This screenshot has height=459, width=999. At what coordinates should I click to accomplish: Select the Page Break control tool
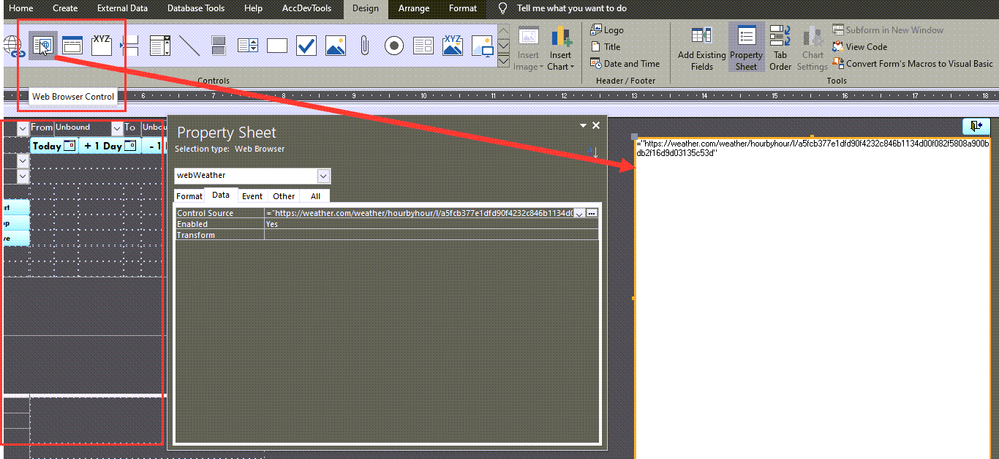[130, 46]
